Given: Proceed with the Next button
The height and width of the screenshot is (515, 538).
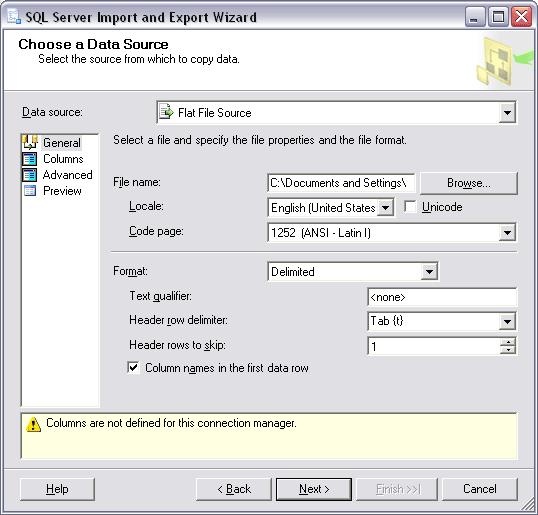Looking at the screenshot, I should 314,489.
